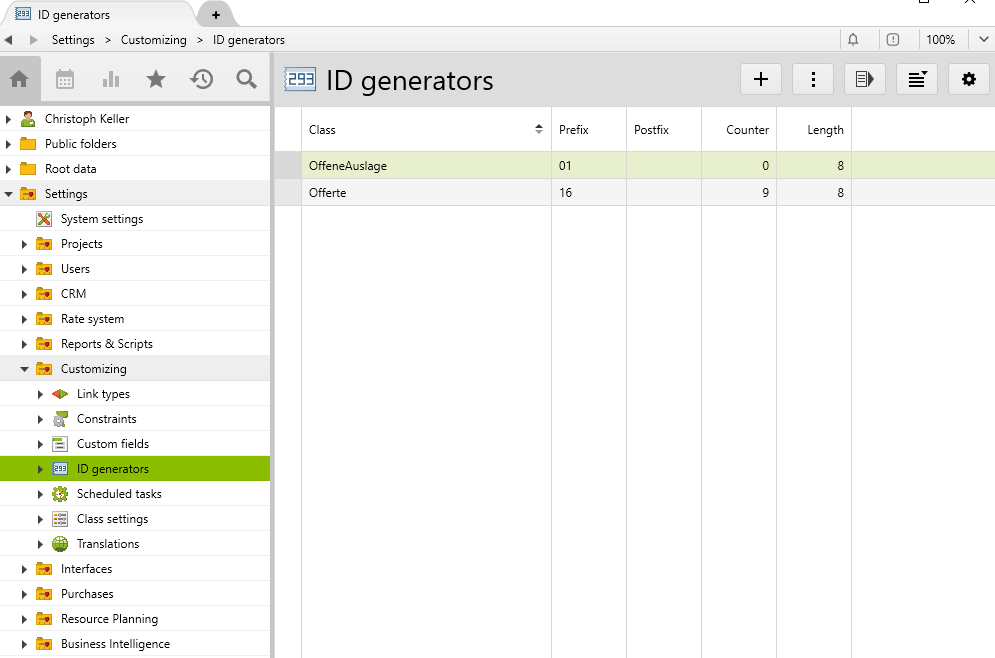Viewport: 995px width, 658px height.
Task: Open the history clock icon
Action: click(202, 80)
